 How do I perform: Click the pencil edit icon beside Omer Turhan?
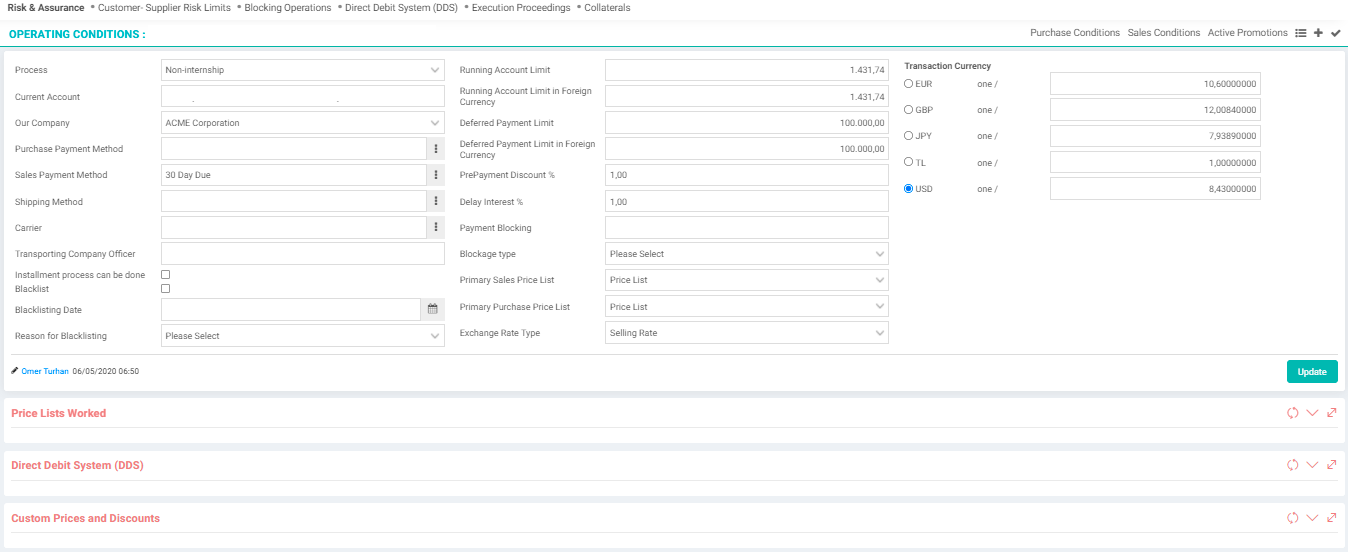pos(14,370)
